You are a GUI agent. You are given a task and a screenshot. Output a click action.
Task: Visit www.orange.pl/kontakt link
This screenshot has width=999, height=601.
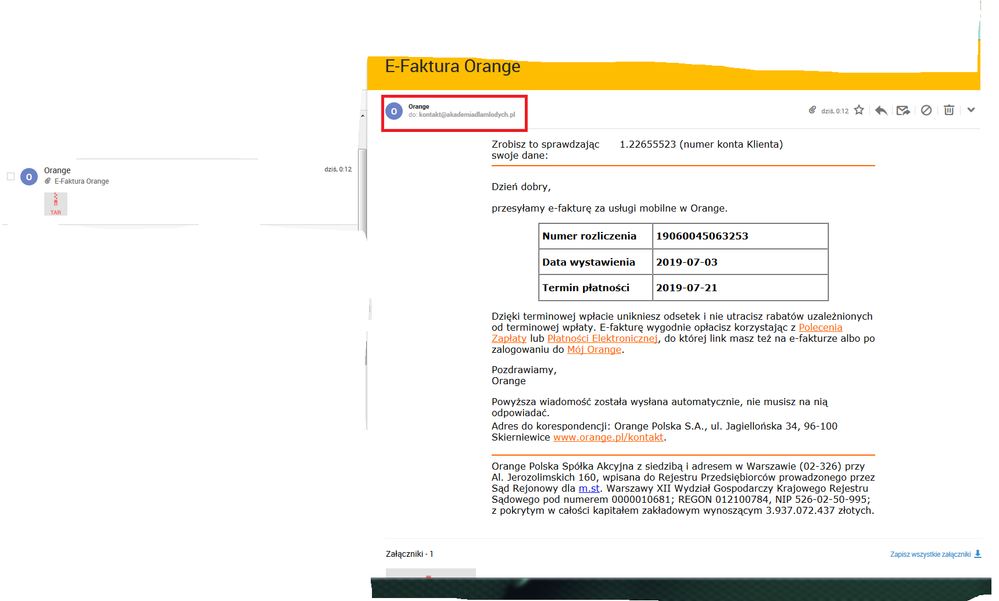click(608, 437)
